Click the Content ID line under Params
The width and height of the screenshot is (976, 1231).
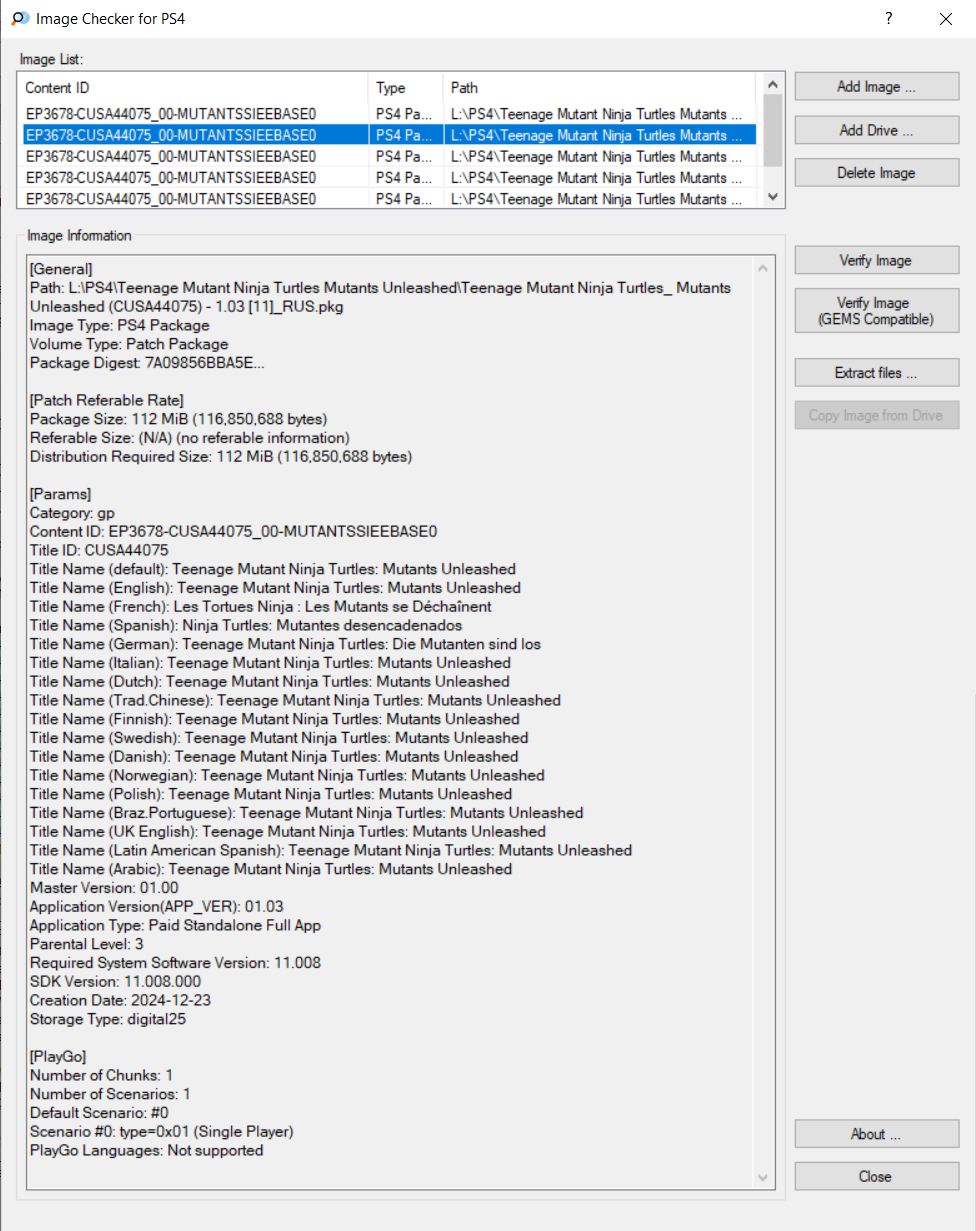[233, 531]
